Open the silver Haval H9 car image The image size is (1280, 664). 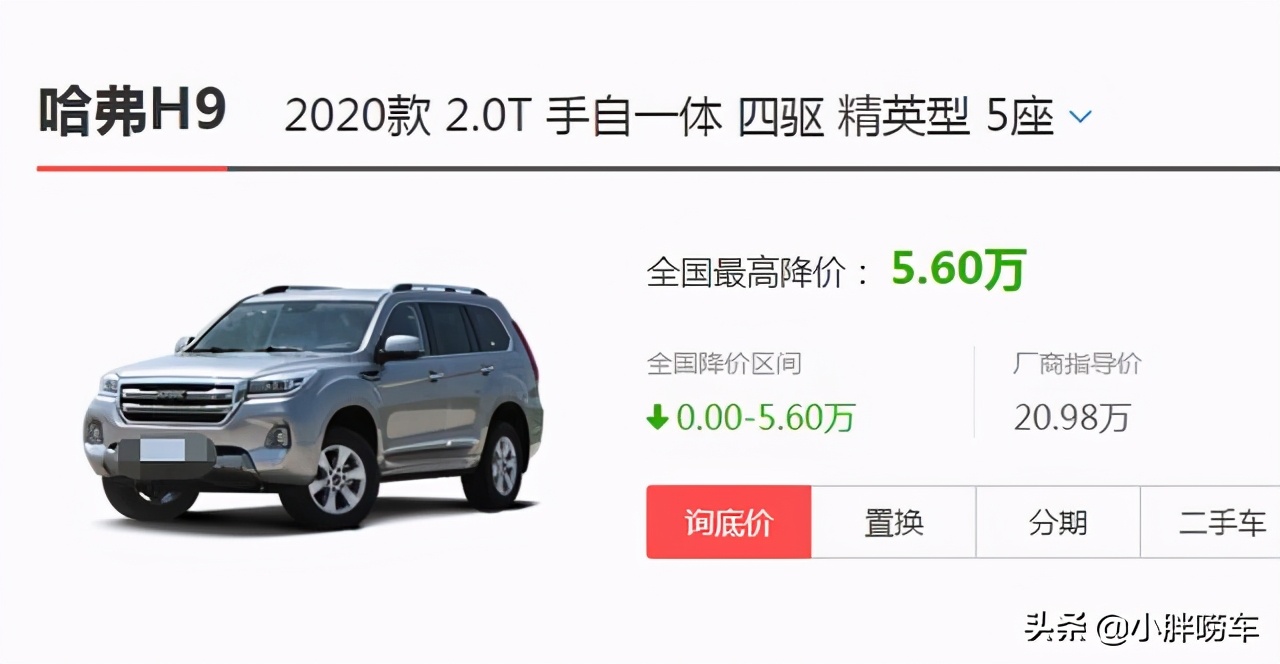pos(313,404)
